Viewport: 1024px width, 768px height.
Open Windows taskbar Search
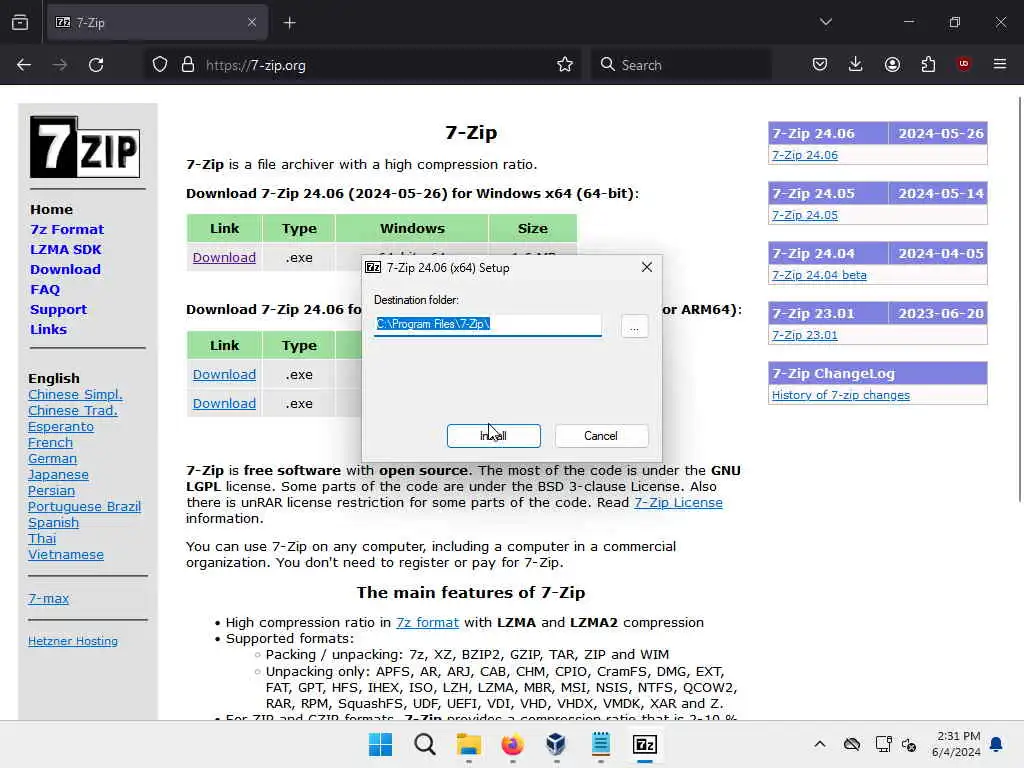click(x=424, y=744)
